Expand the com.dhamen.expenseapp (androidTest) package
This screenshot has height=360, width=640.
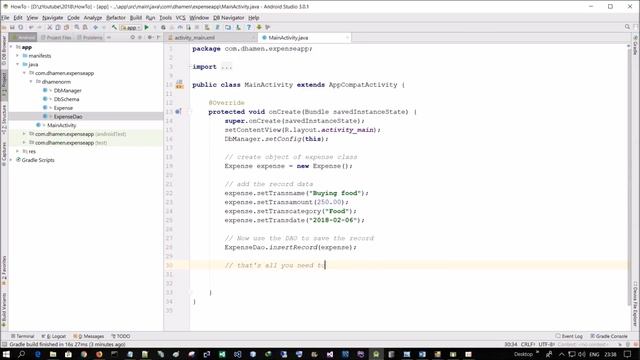[24, 134]
